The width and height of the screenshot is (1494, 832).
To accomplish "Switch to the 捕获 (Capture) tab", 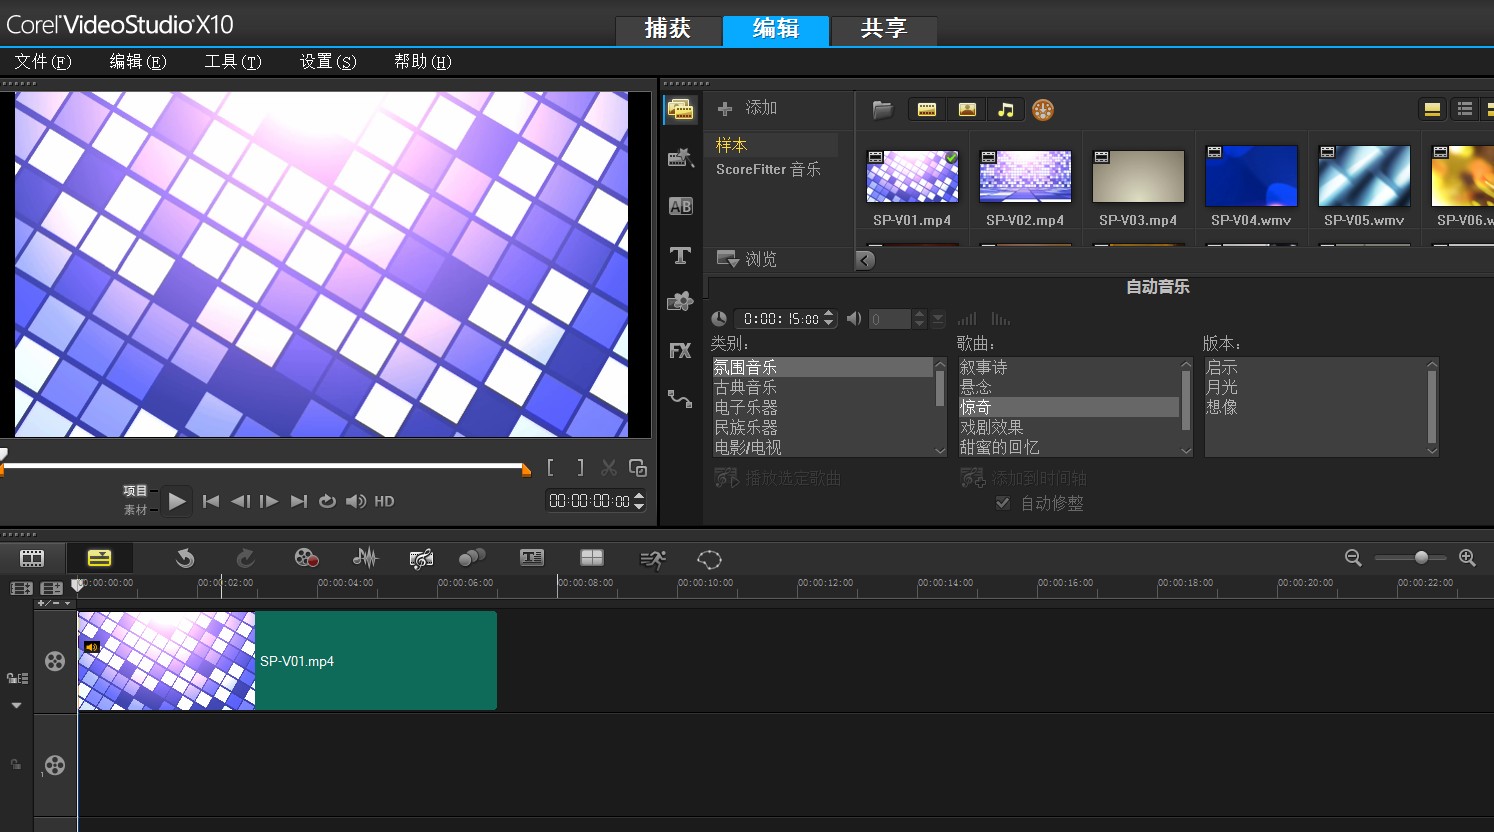I will point(667,28).
